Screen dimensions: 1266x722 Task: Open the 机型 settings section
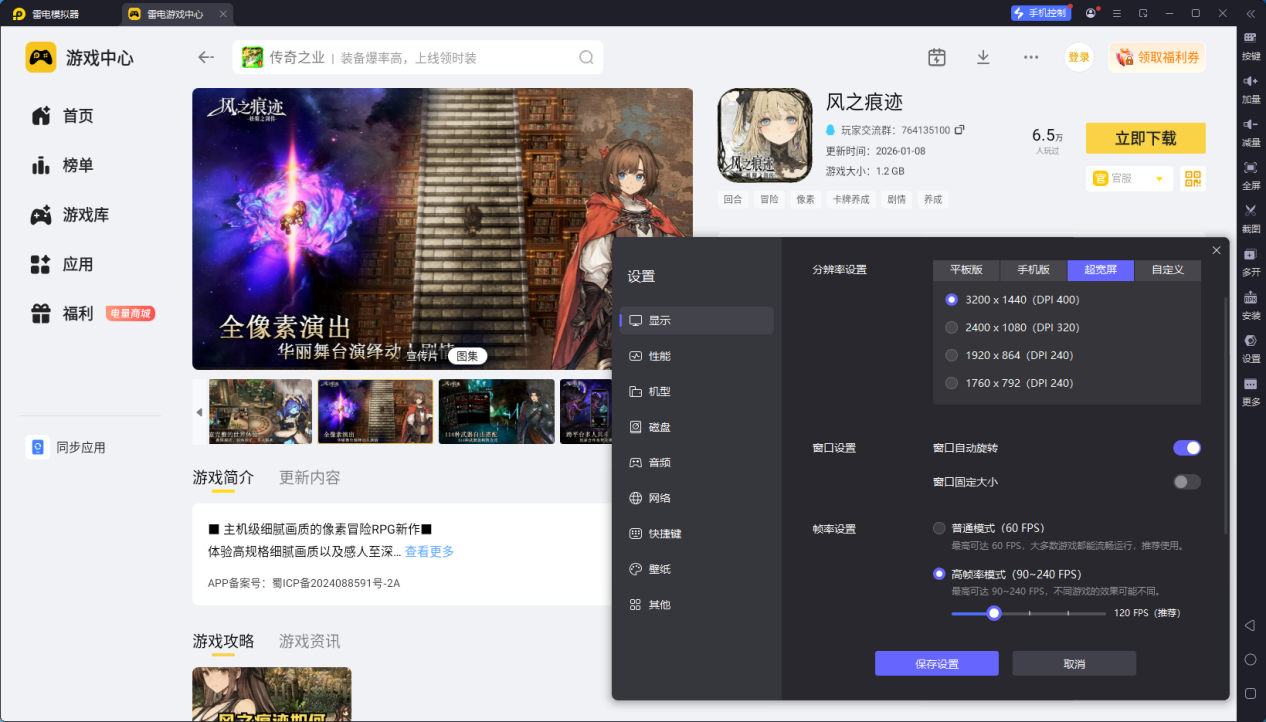click(x=697, y=392)
